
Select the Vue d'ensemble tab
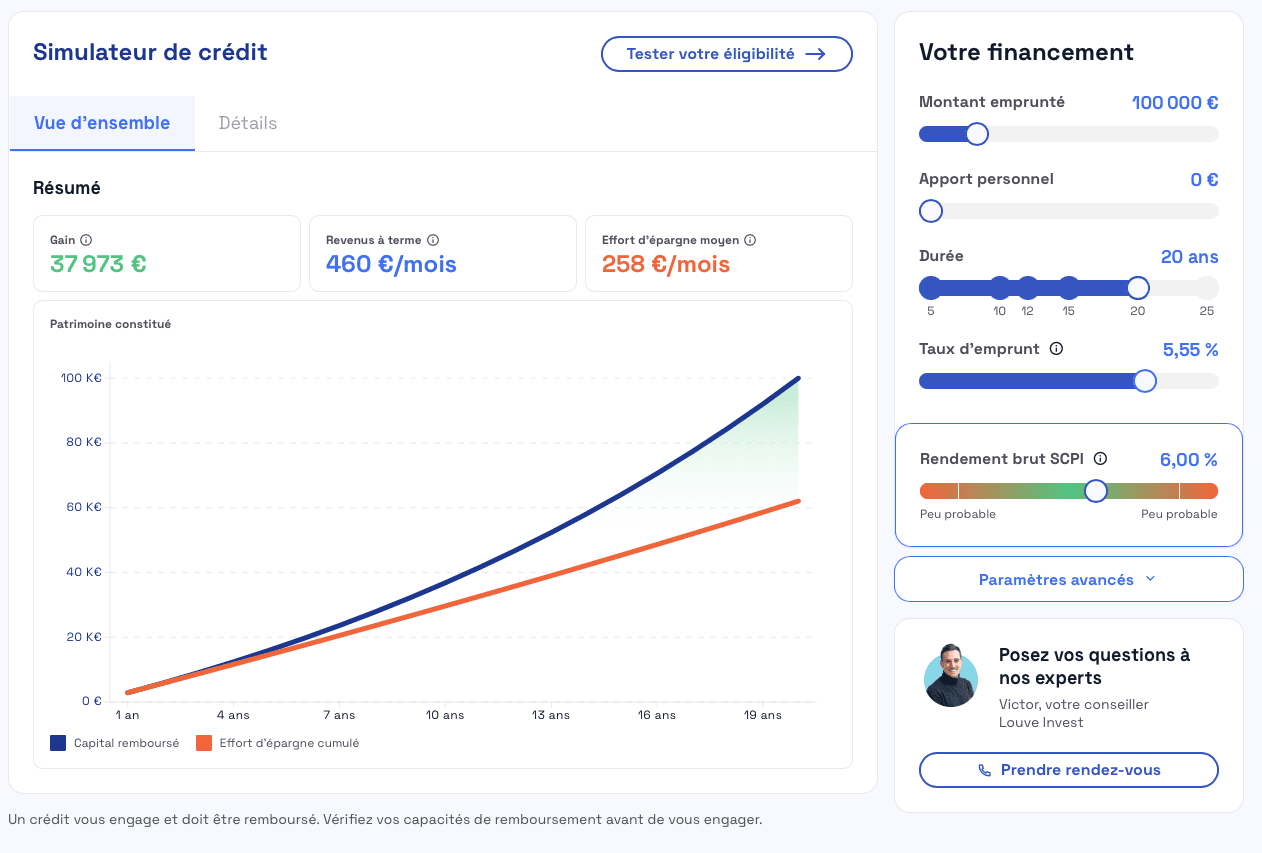point(102,123)
